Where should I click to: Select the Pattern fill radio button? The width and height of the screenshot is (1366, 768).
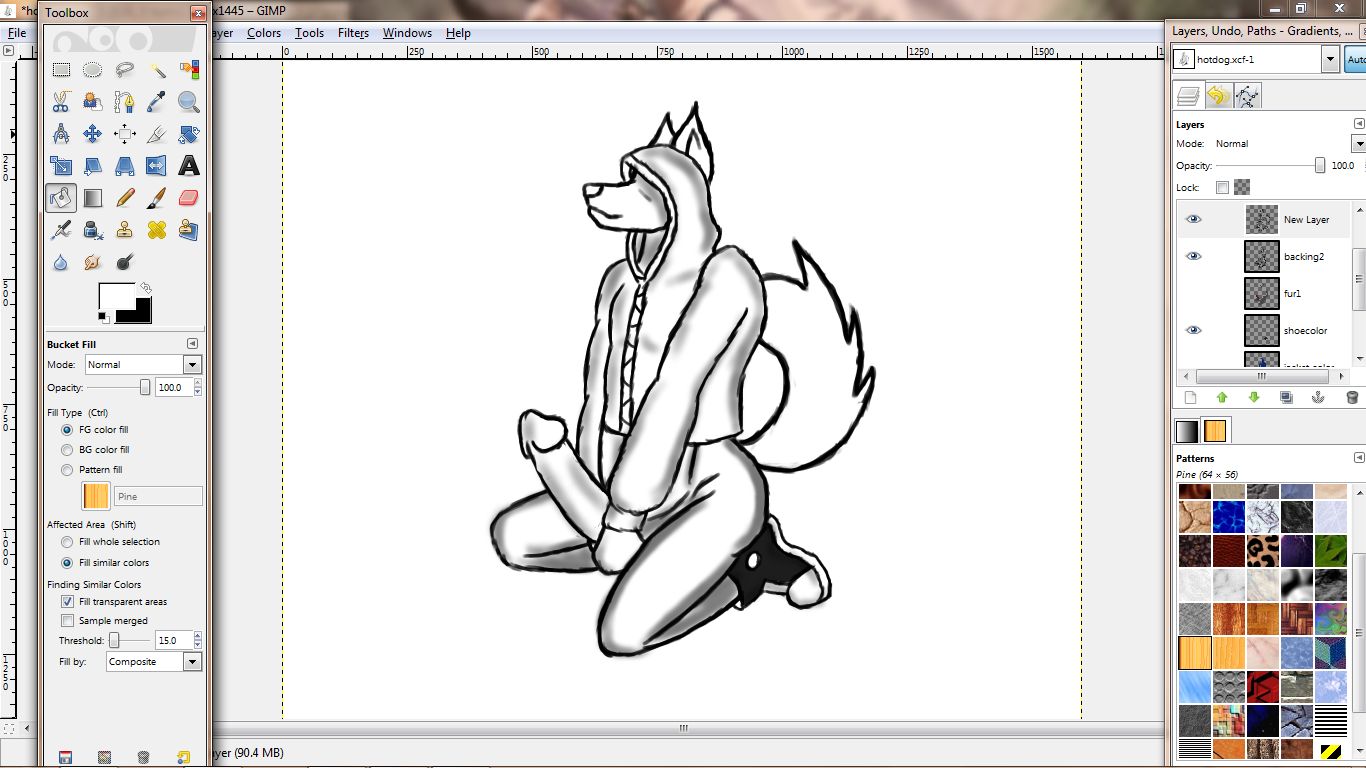coord(68,470)
